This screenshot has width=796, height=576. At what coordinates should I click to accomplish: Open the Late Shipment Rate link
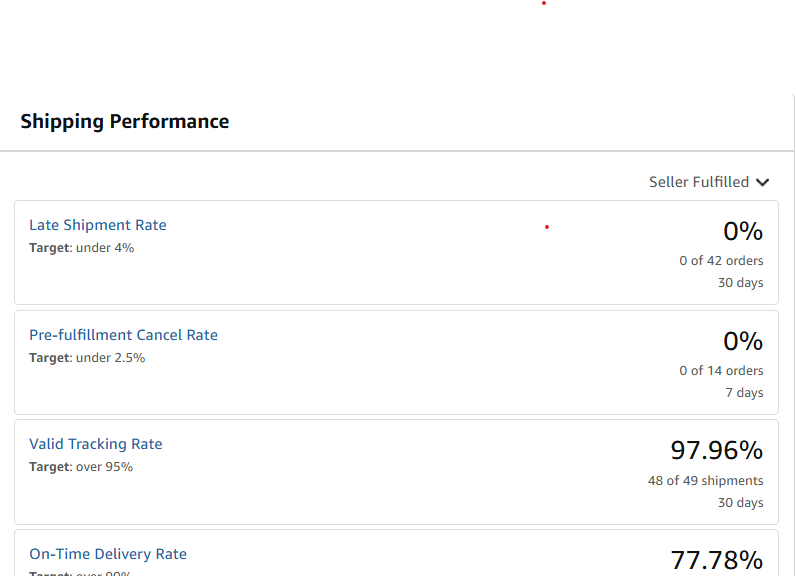click(x=97, y=225)
